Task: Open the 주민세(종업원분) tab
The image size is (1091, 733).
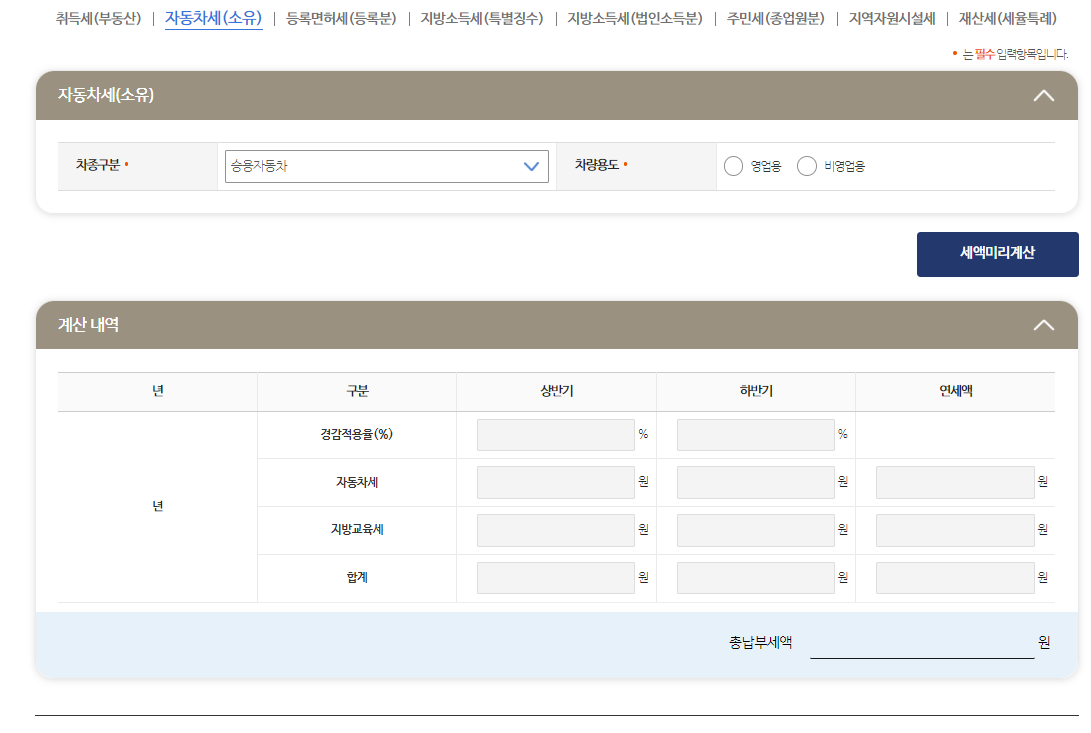Action: 775,19
